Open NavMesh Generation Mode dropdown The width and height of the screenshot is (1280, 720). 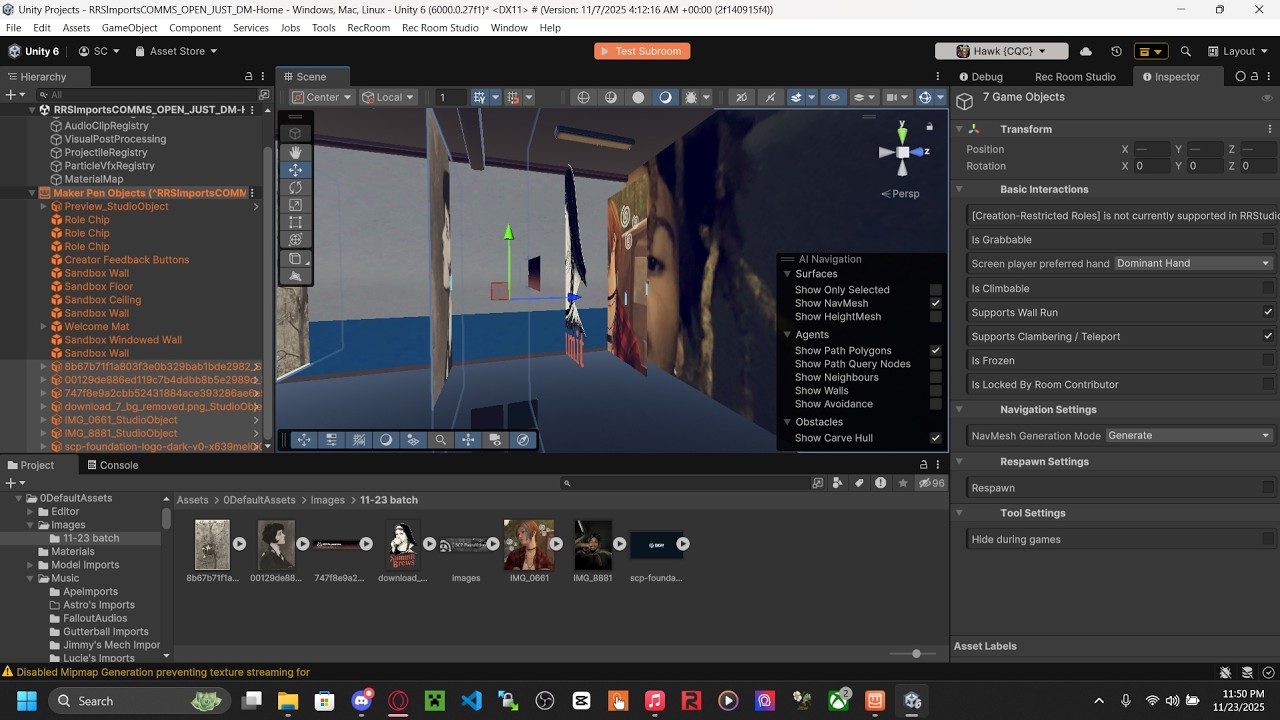pyautogui.click(x=1189, y=435)
